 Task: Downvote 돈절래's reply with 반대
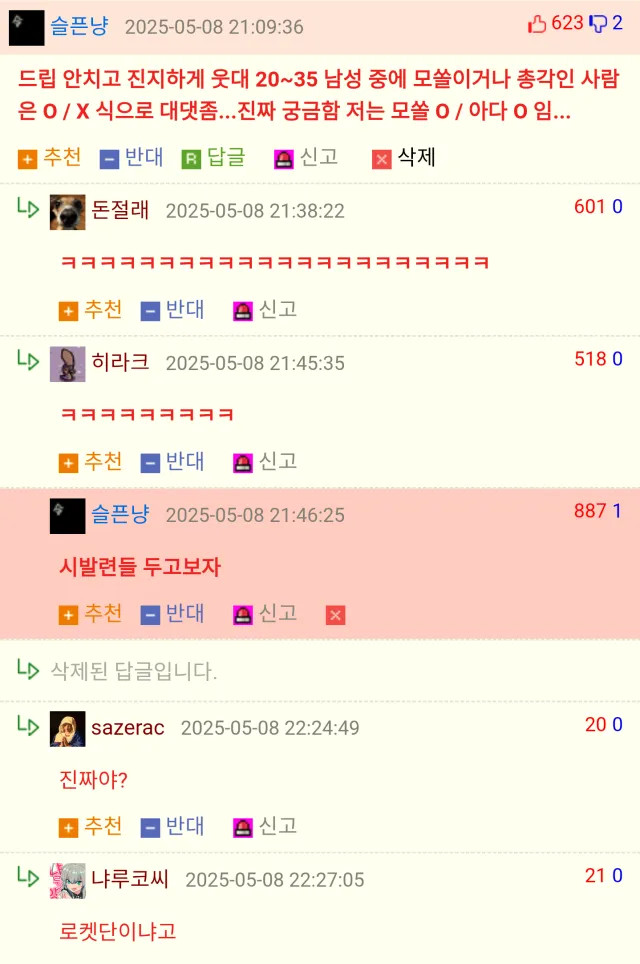point(172,310)
